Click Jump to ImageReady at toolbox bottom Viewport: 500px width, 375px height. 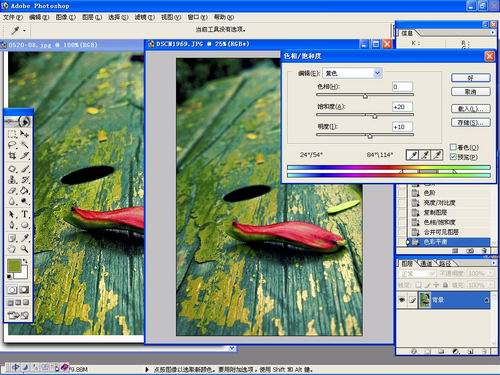click(x=18, y=315)
